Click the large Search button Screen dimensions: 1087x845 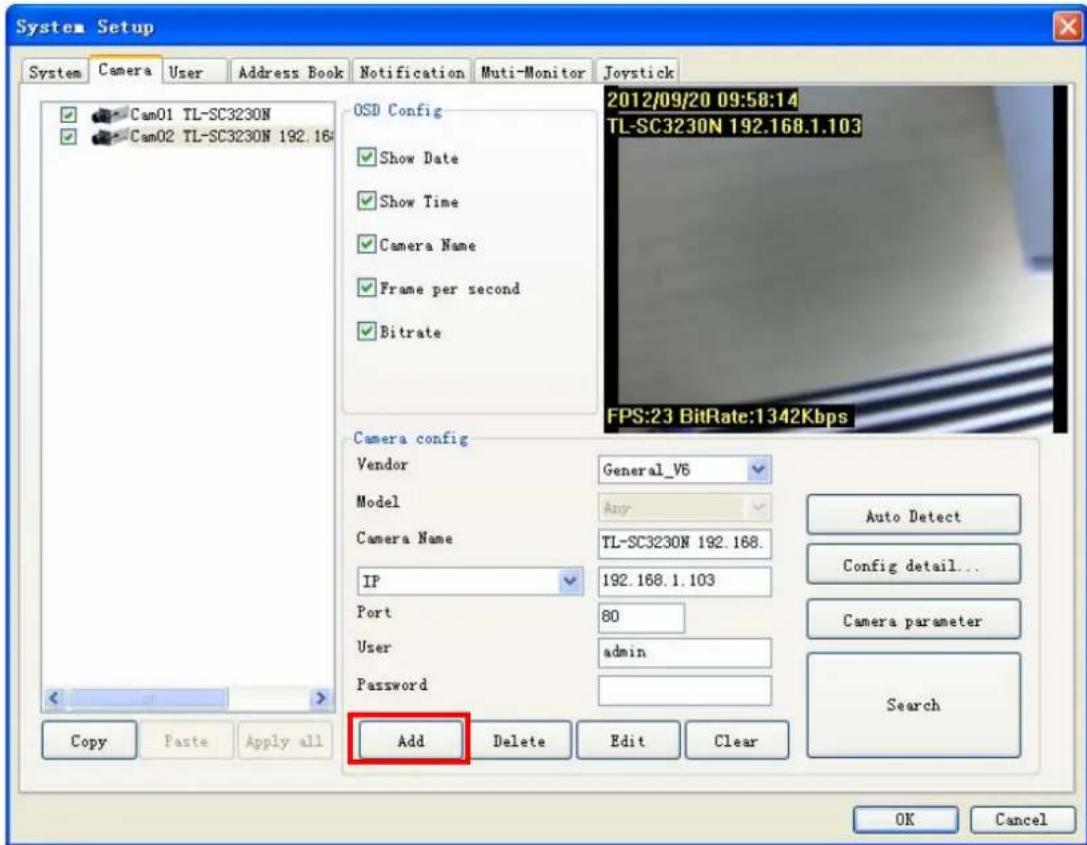click(x=913, y=705)
